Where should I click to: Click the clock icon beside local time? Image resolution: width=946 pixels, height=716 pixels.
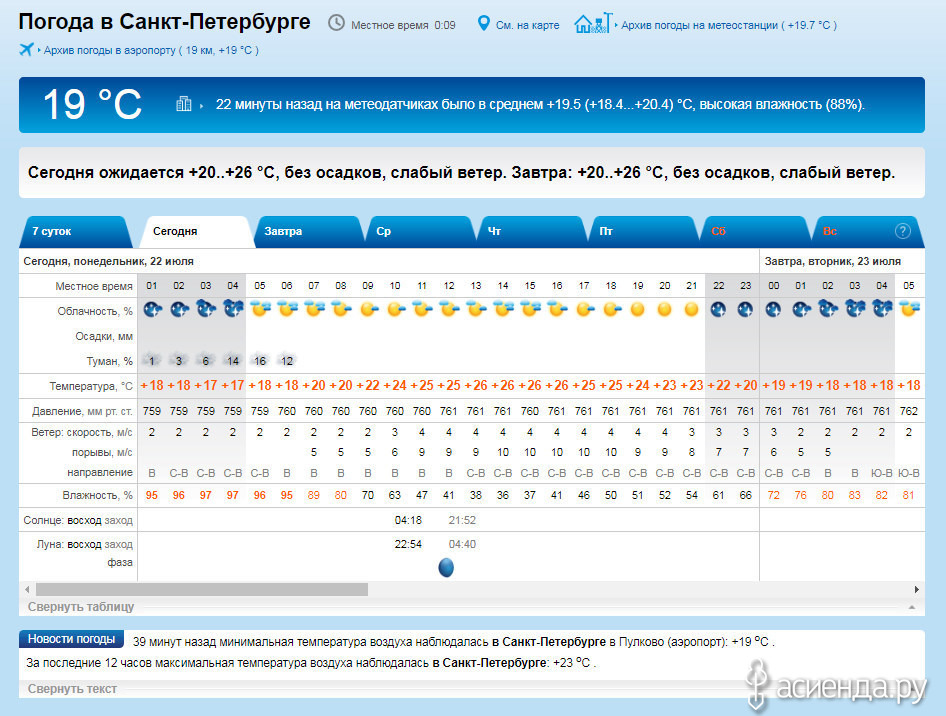click(x=336, y=24)
